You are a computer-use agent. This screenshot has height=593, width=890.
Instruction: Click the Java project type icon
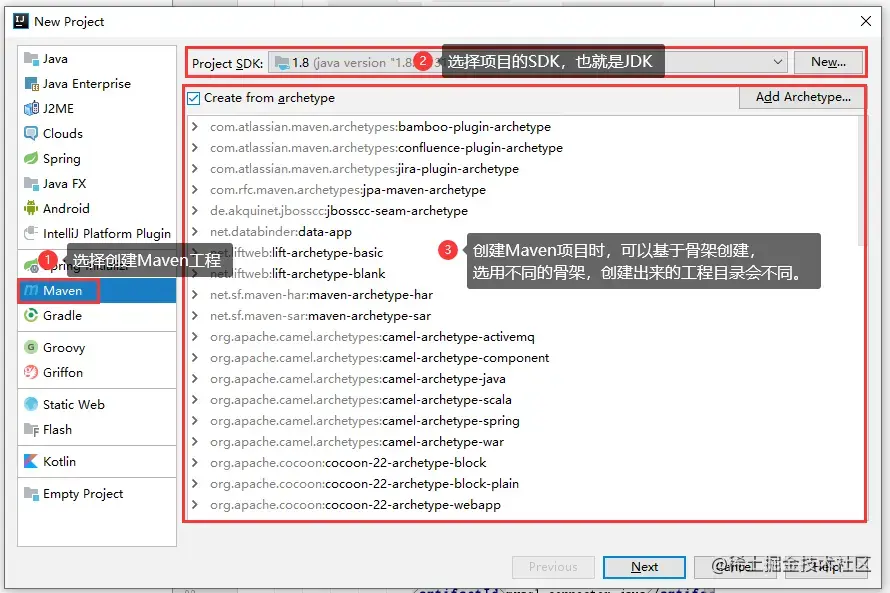pos(31,58)
